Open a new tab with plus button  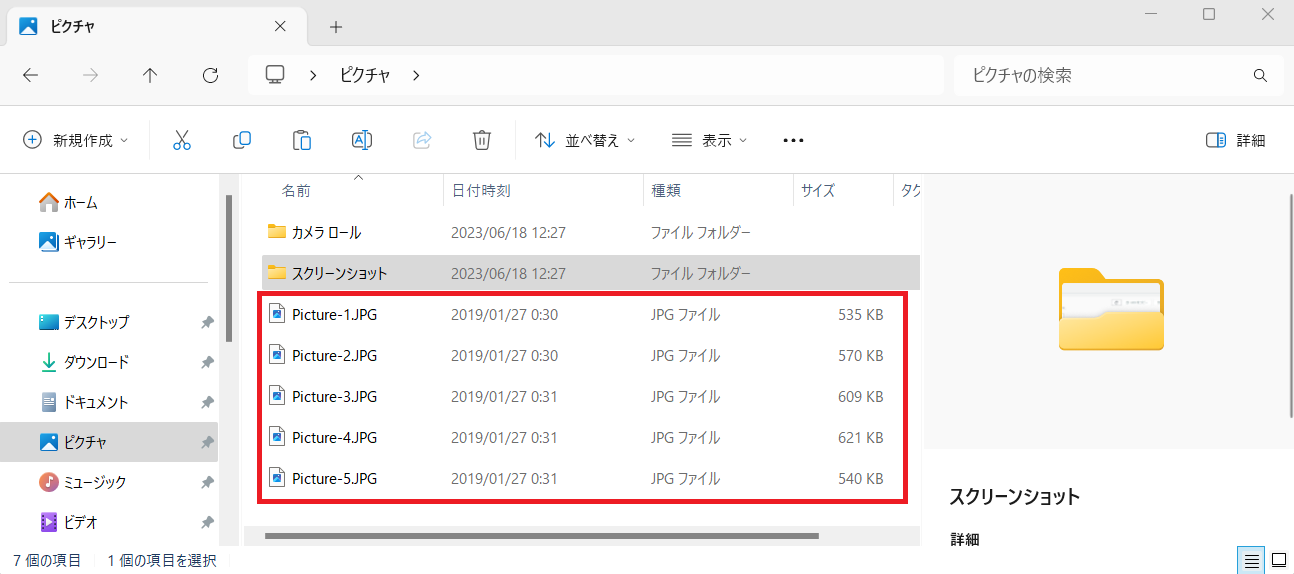click(x=336, y=27)
